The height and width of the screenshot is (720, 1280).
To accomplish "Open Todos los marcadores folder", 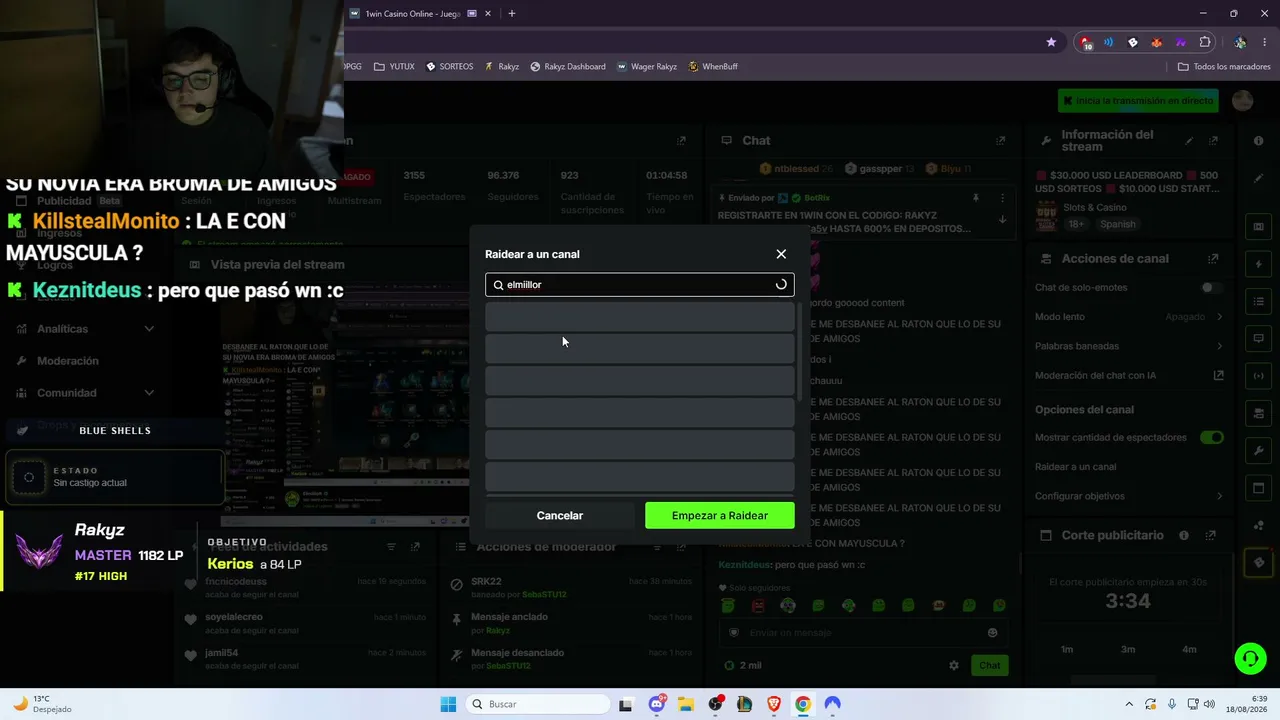I will tap(1224, 67).
